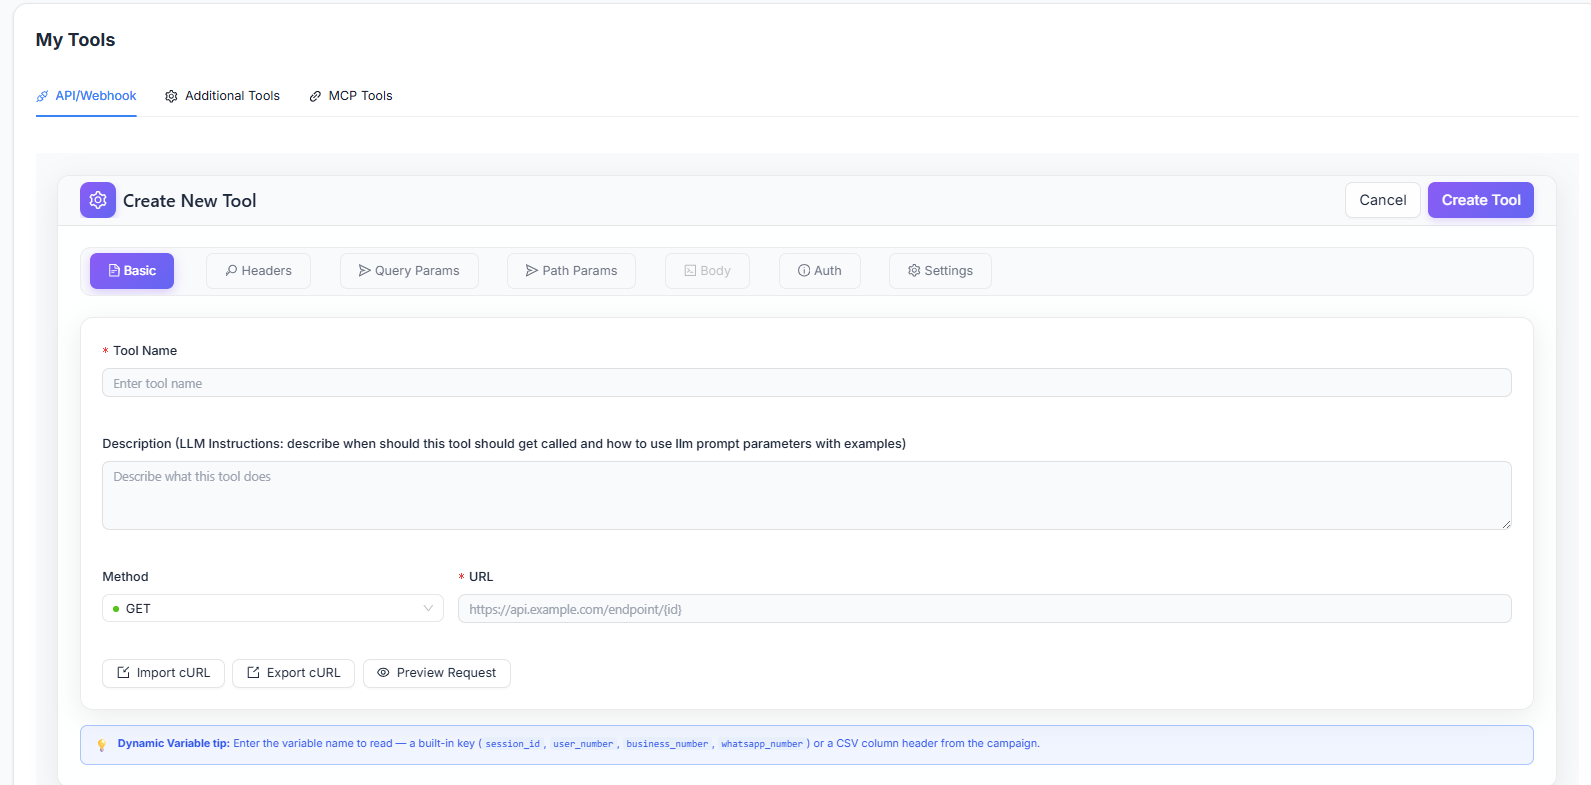Click the business_number variable key
The image size is (1591, 785).
667,744
